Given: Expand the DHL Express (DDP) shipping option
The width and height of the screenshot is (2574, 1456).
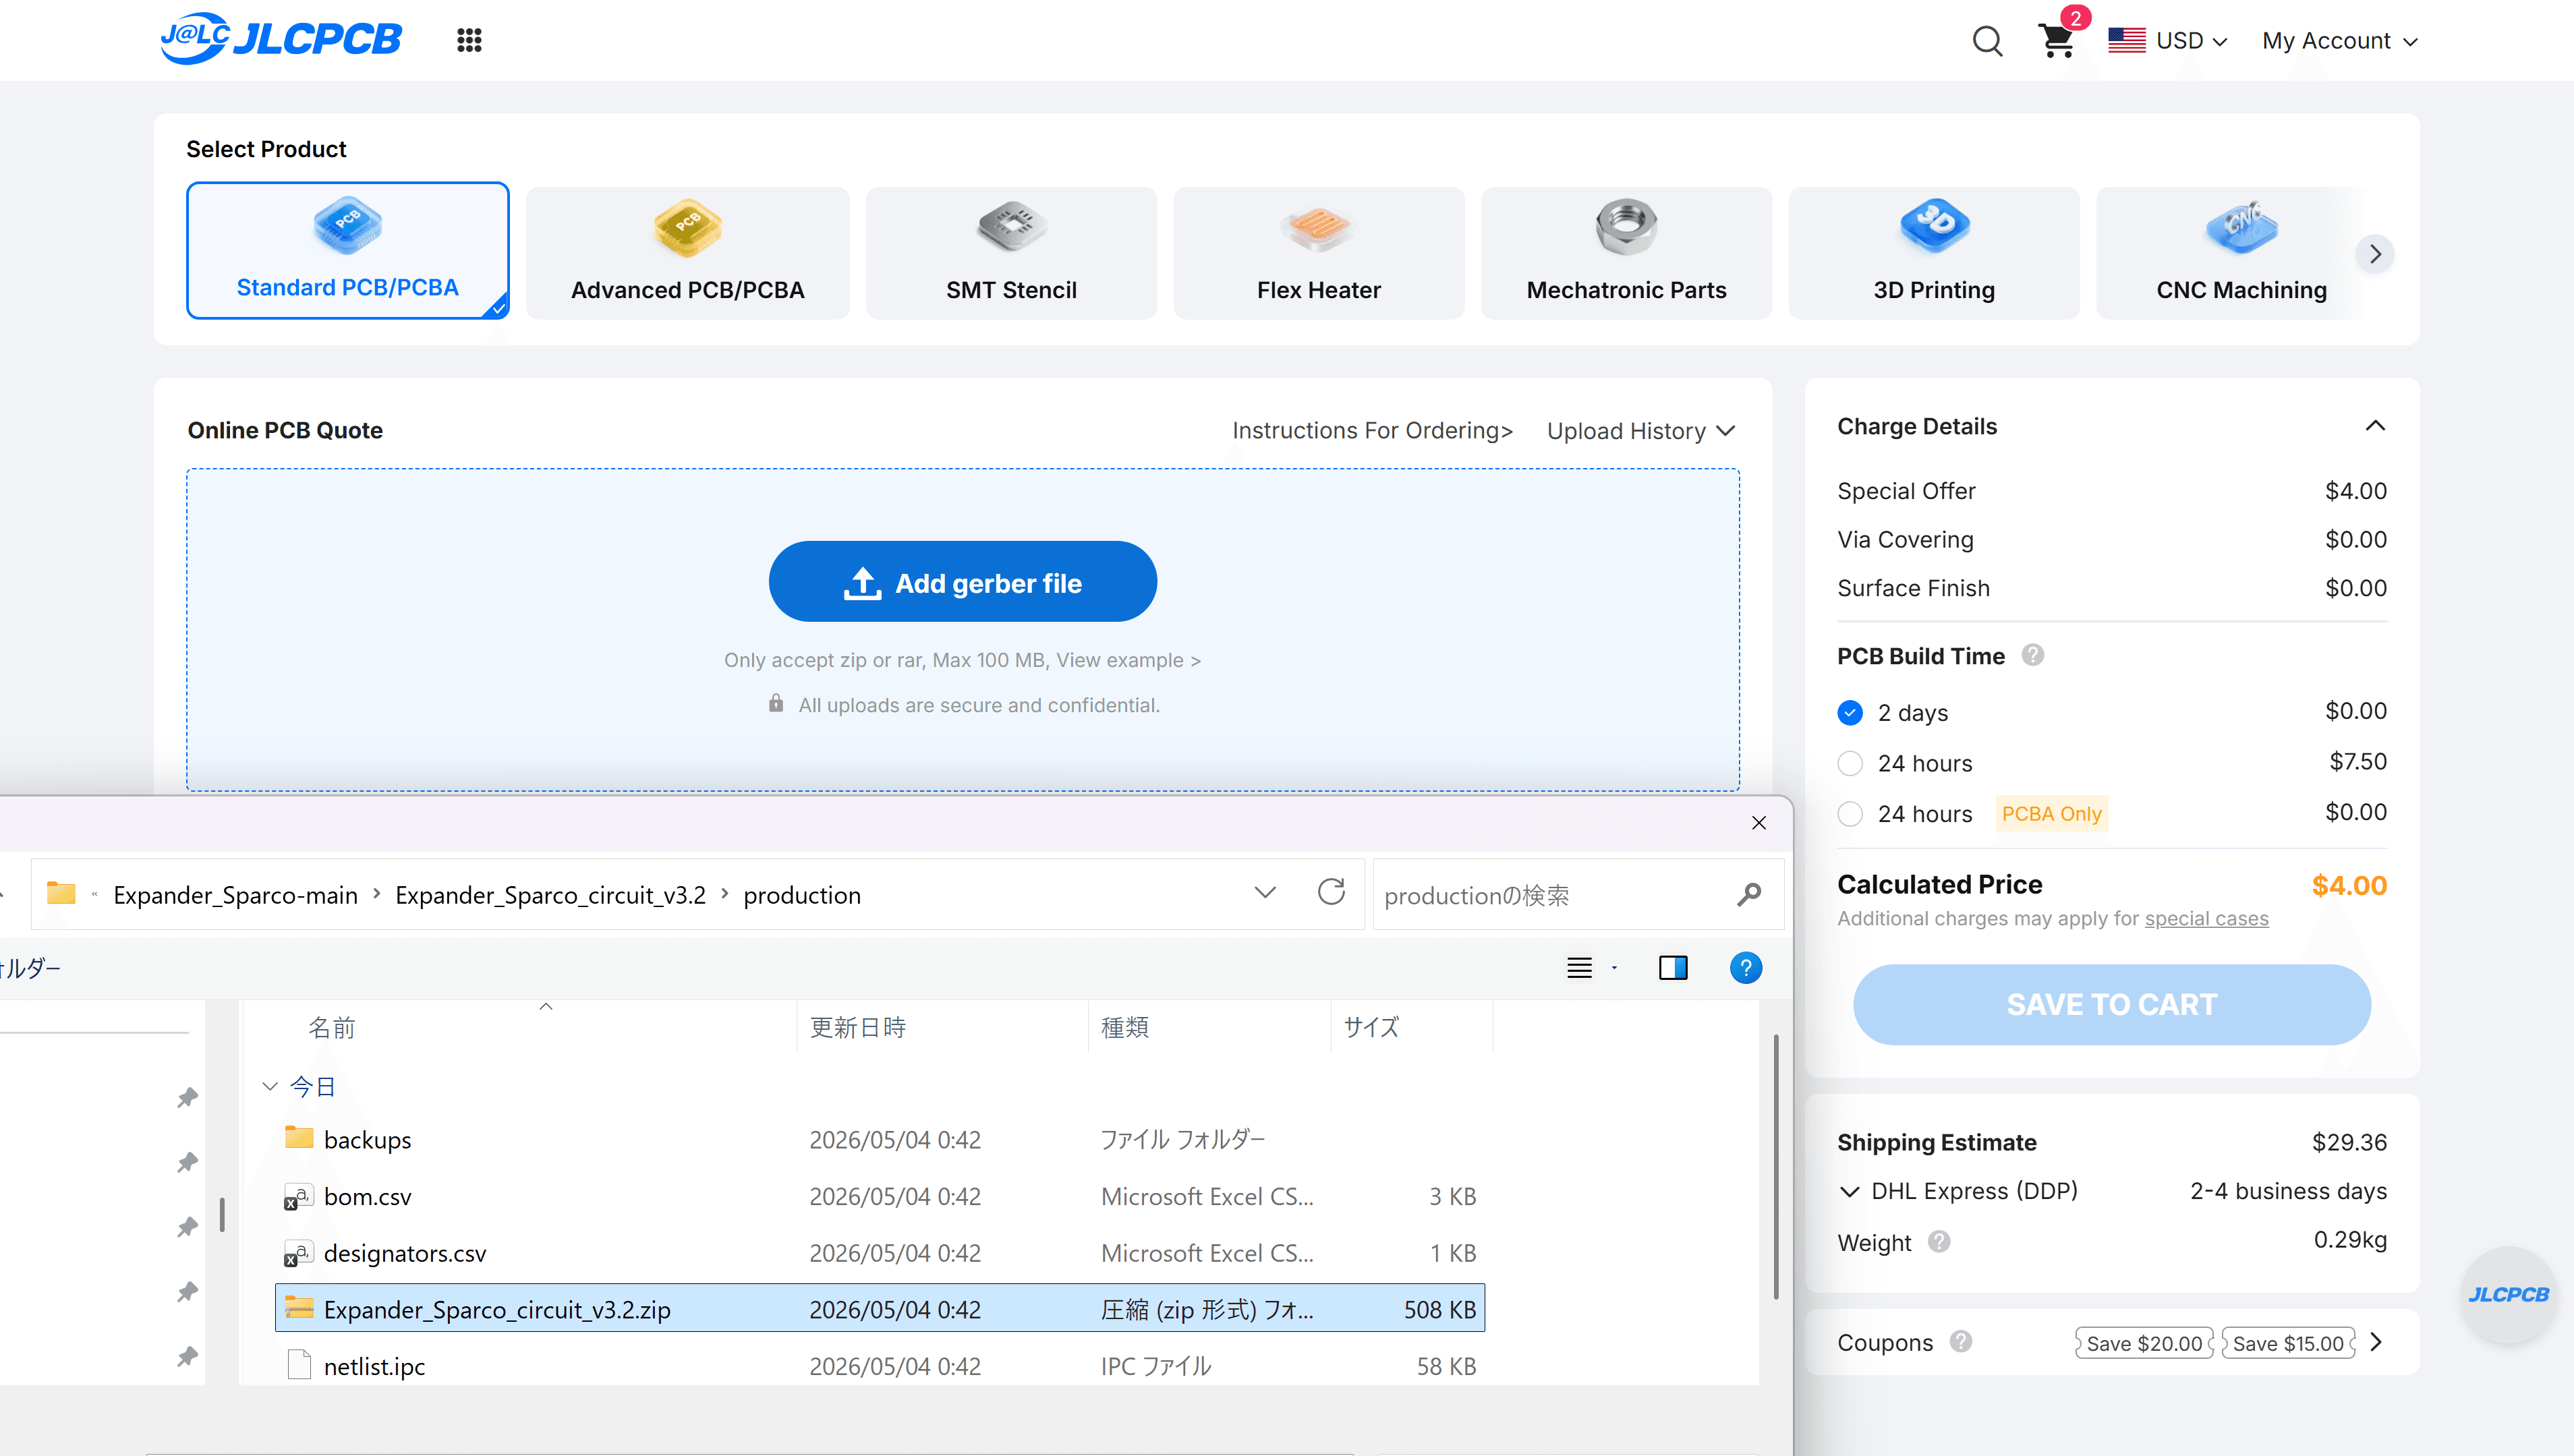Looking at the screenshot, I should [x=1849, y=1191].
